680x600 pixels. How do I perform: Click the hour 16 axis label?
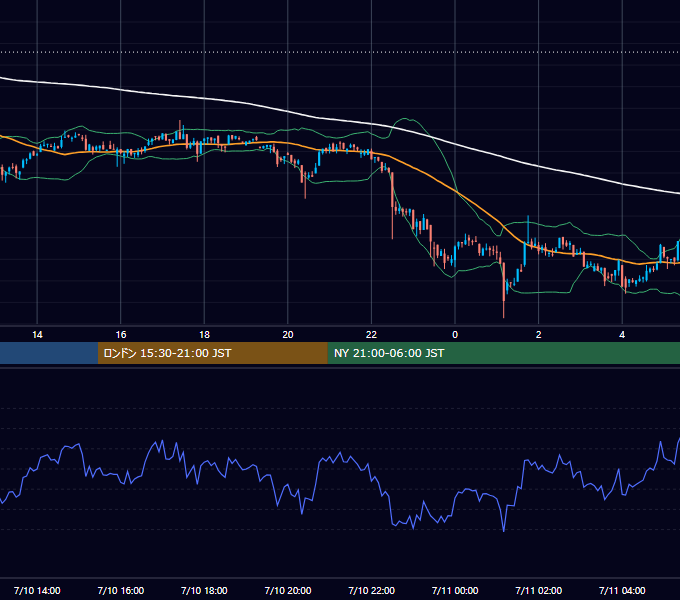pyautogui.click(x=121, y=335)
